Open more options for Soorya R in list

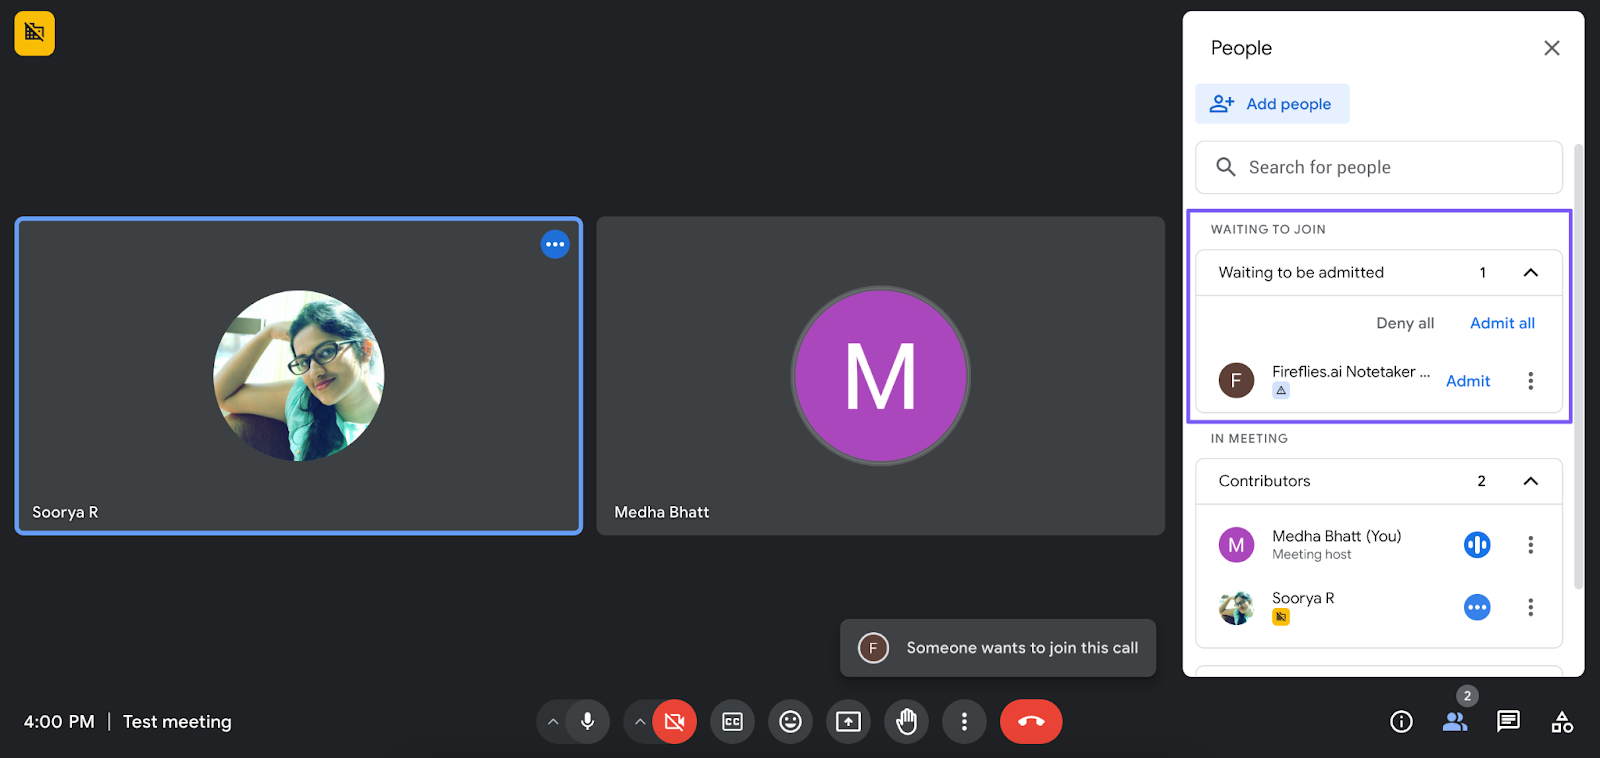pyautogui.click(x=1530, y=607)
